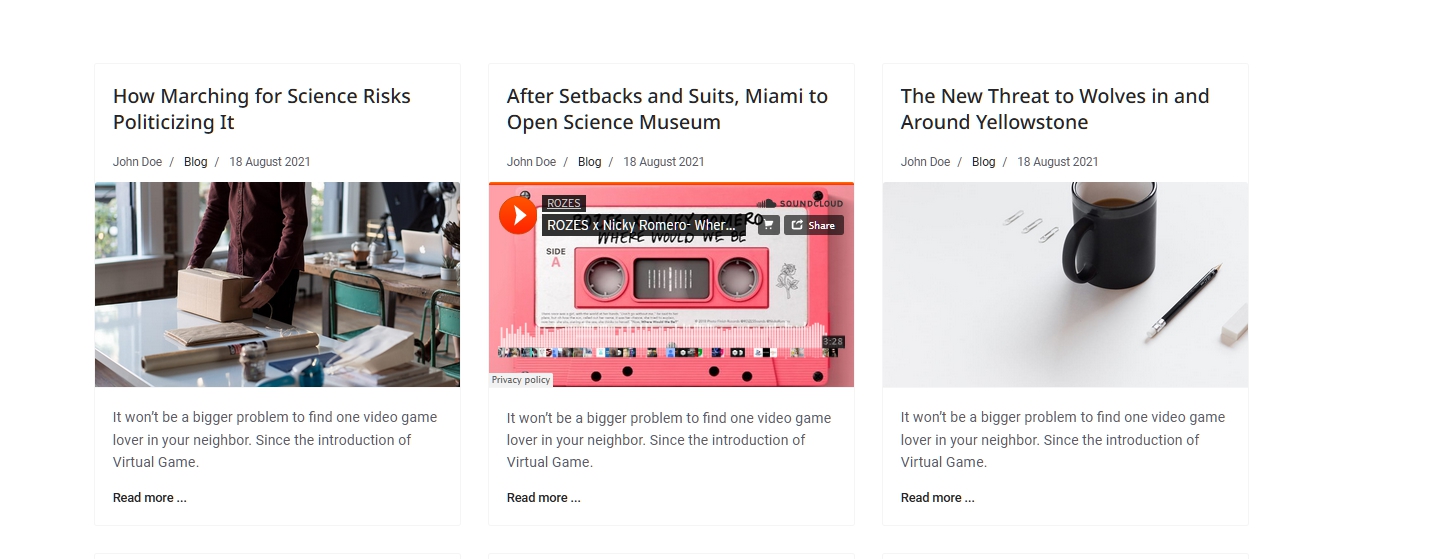
Task: Open the Wolves in Yellowstone article title
Action: click(x=1054, y=109)
